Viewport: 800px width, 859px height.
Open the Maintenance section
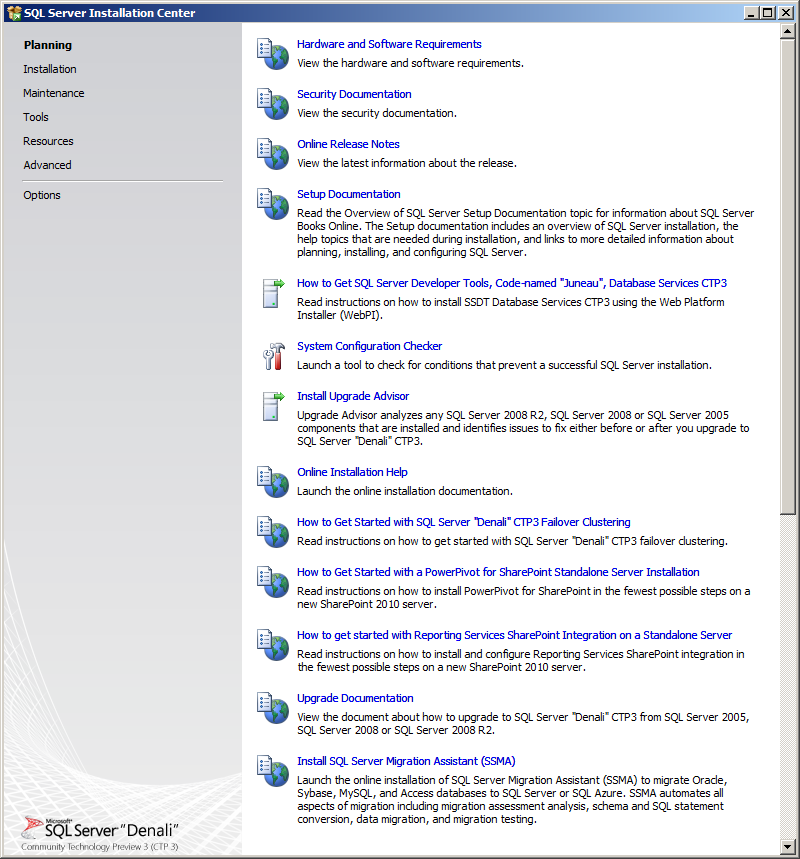pos(53,92)
